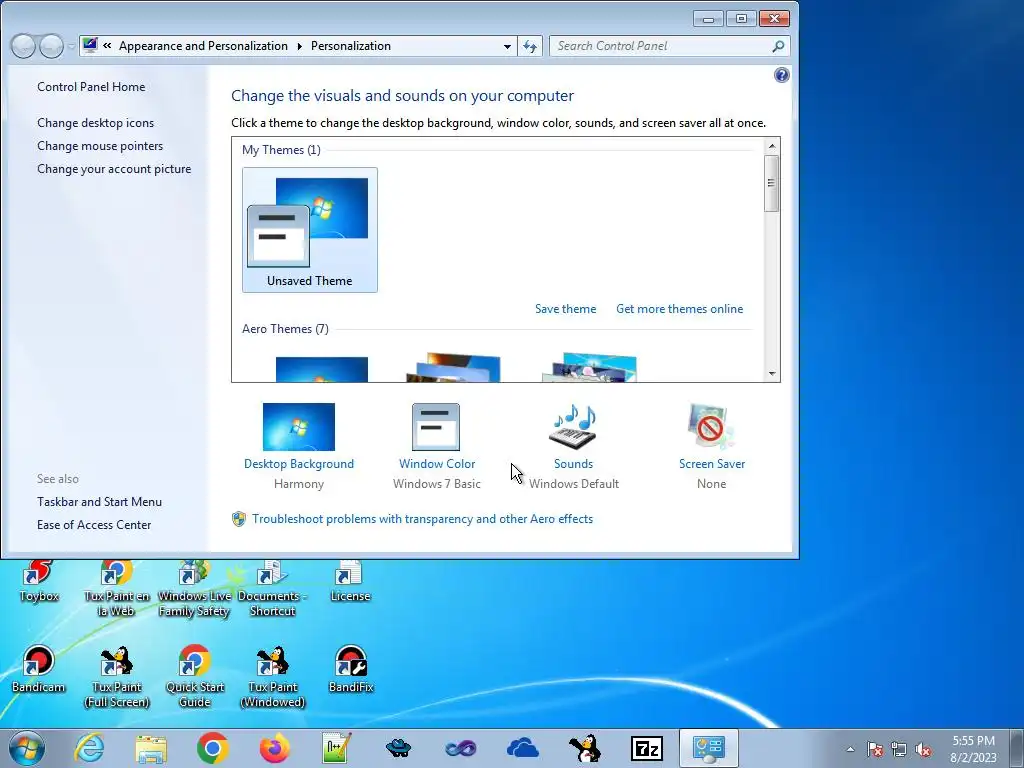Open Windows Live Family Safety shortcut
Image resolution: width=1024 pixels, height=768 pixels.
click(194, 588)
